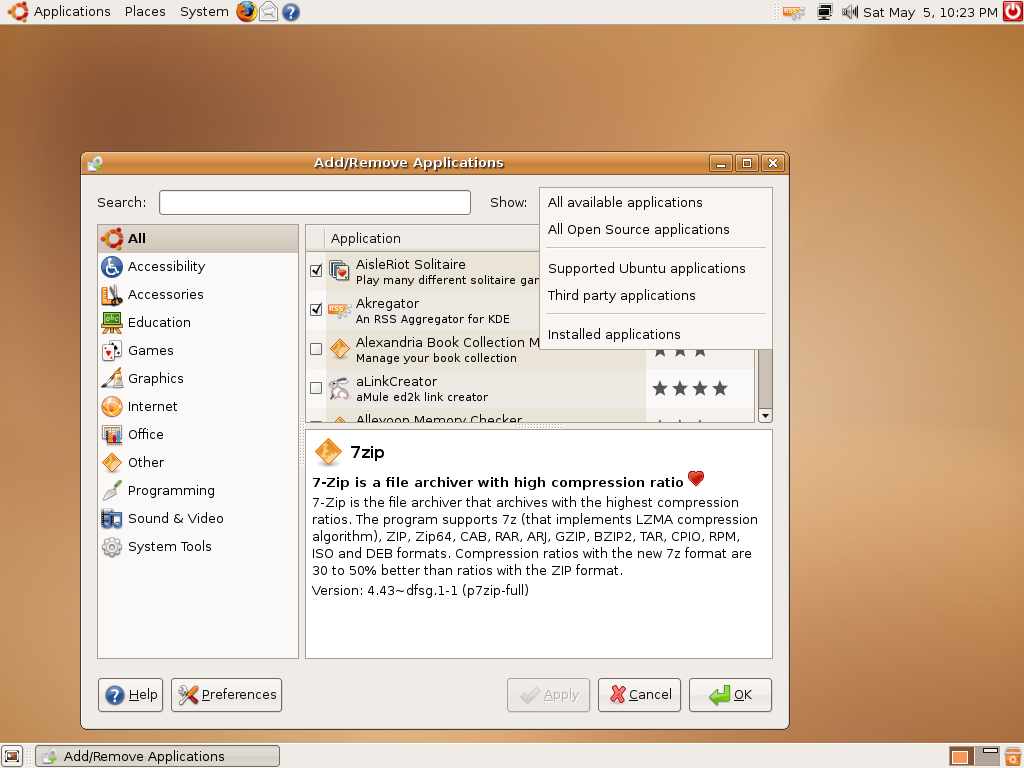The image size is (1024, 768).
Task: Click the System Tools gear icon
Action: (112, 547)
